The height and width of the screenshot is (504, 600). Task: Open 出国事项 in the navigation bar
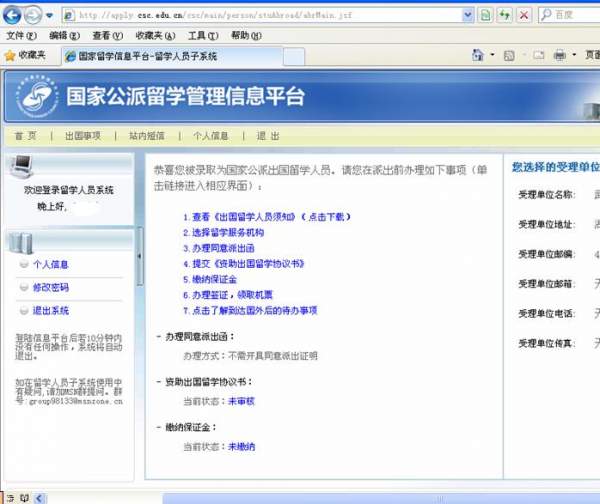[83, 136]
